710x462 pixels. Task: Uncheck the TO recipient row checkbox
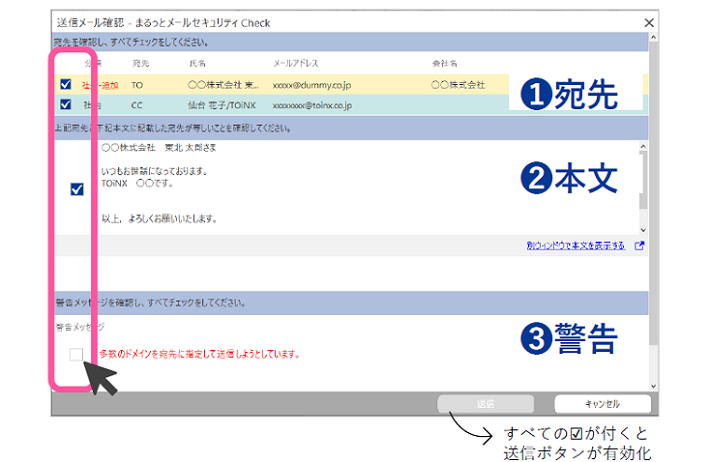66,85
